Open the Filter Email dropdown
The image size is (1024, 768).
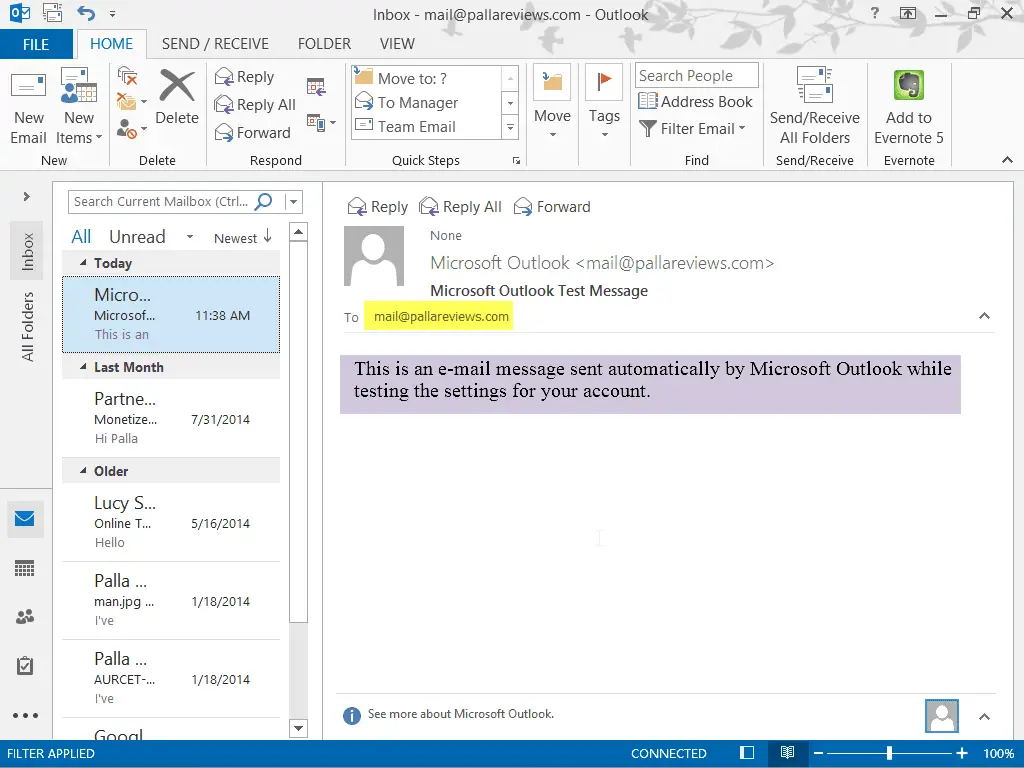coord(692,129)
